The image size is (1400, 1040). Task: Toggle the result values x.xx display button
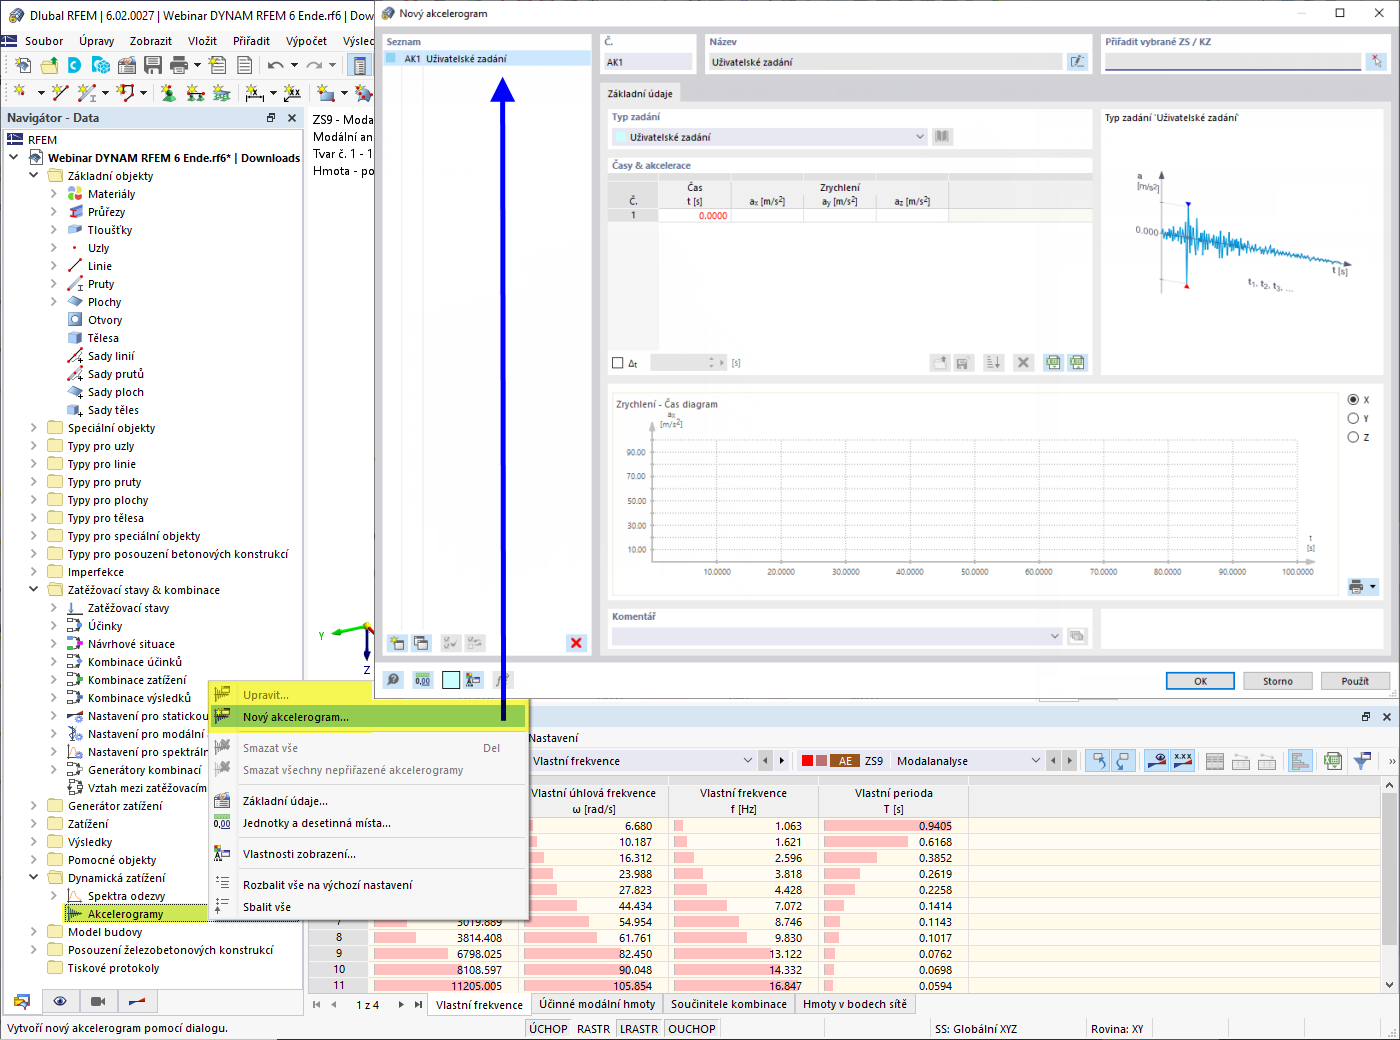1183,761
